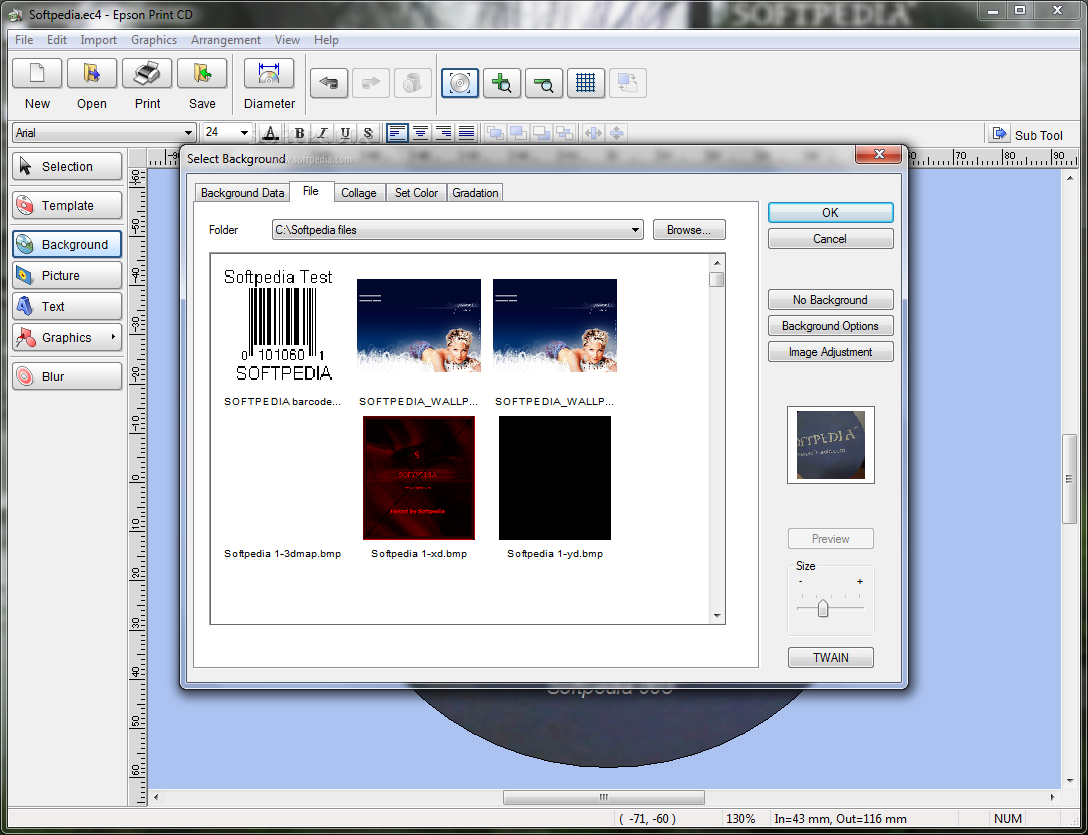Open the Template tool
This screenshot has width=1088, height=835.
pos(67,205)
